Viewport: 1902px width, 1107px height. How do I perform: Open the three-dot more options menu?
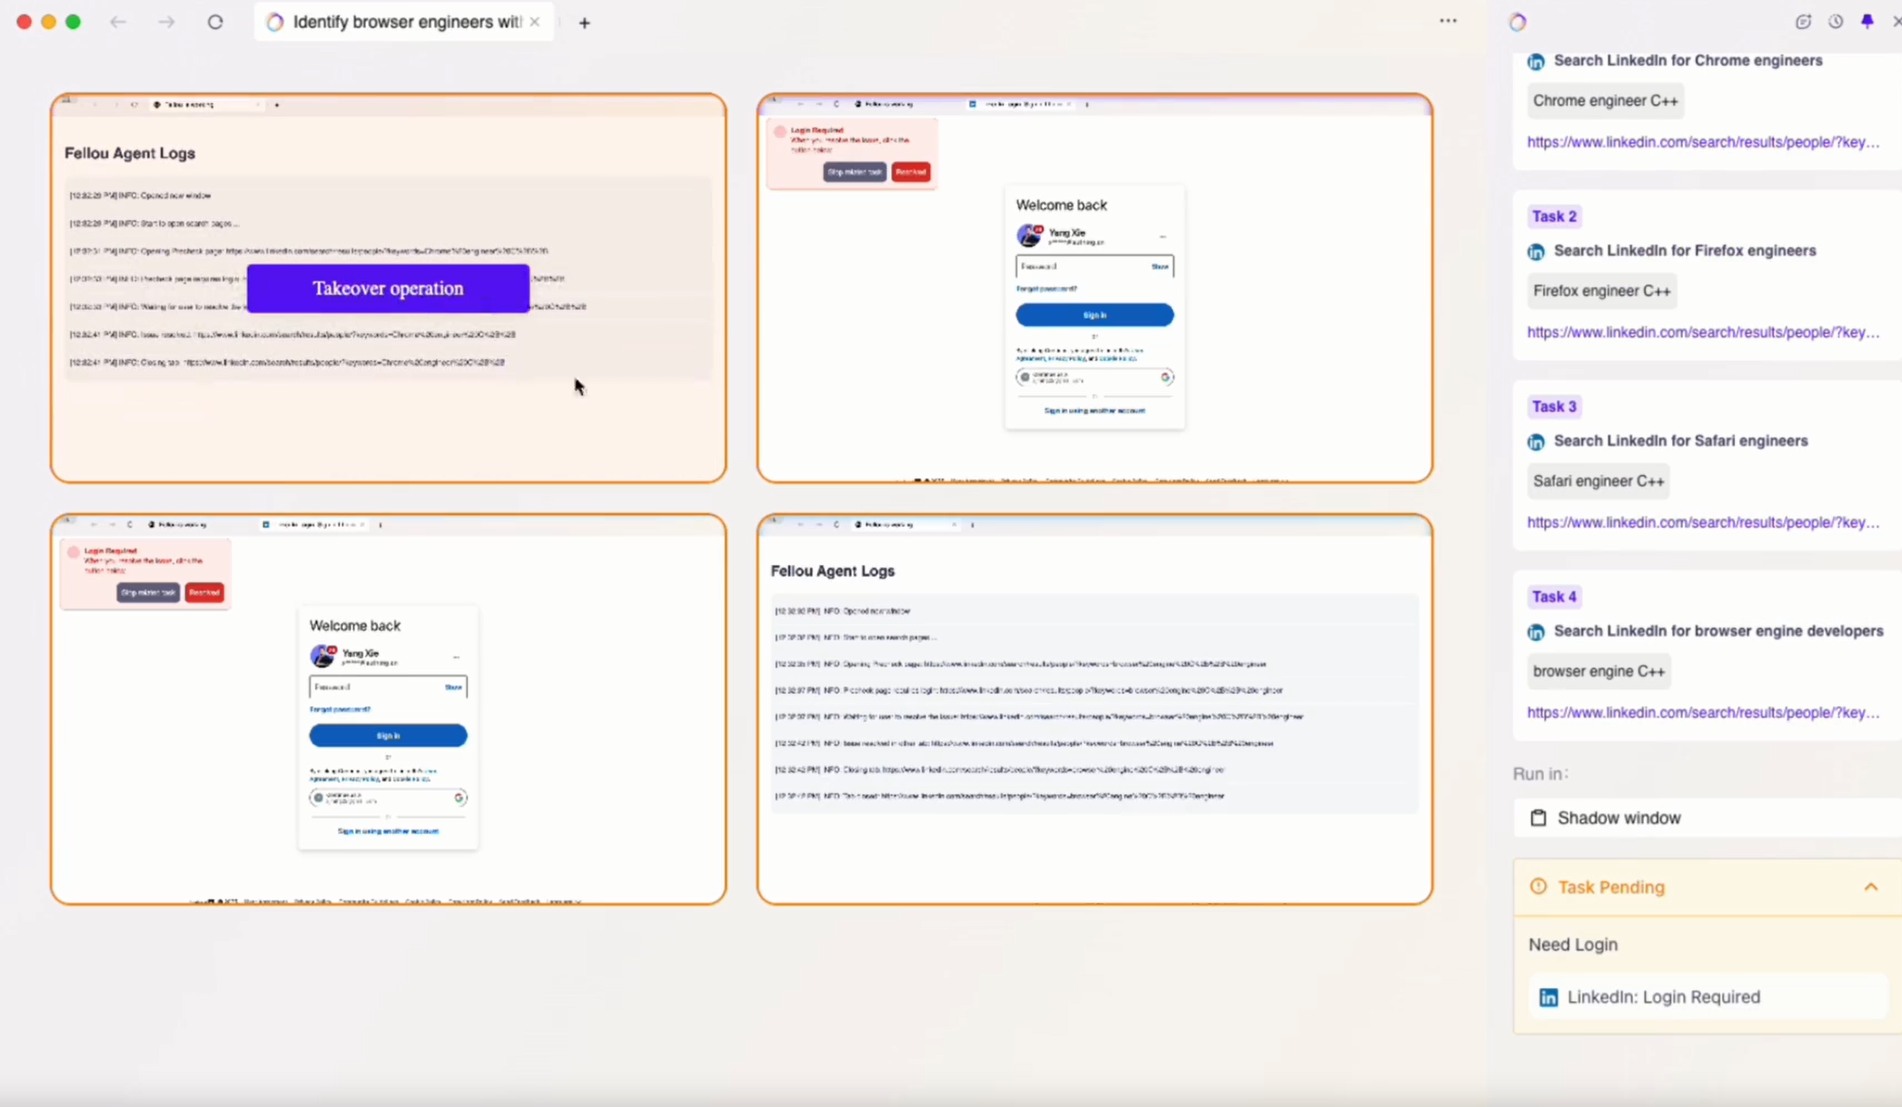(x=1448, y=21)
